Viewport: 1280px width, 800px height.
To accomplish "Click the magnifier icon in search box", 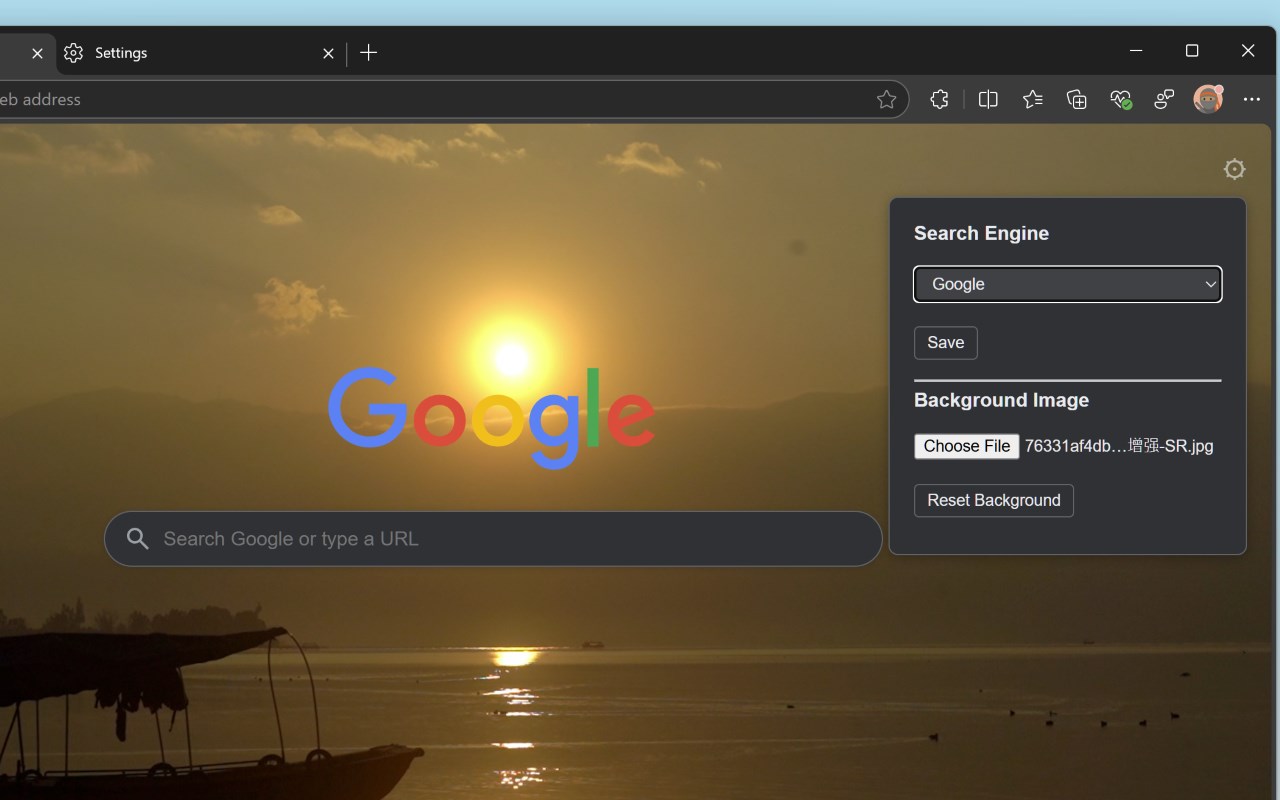I will click(138, 539).
